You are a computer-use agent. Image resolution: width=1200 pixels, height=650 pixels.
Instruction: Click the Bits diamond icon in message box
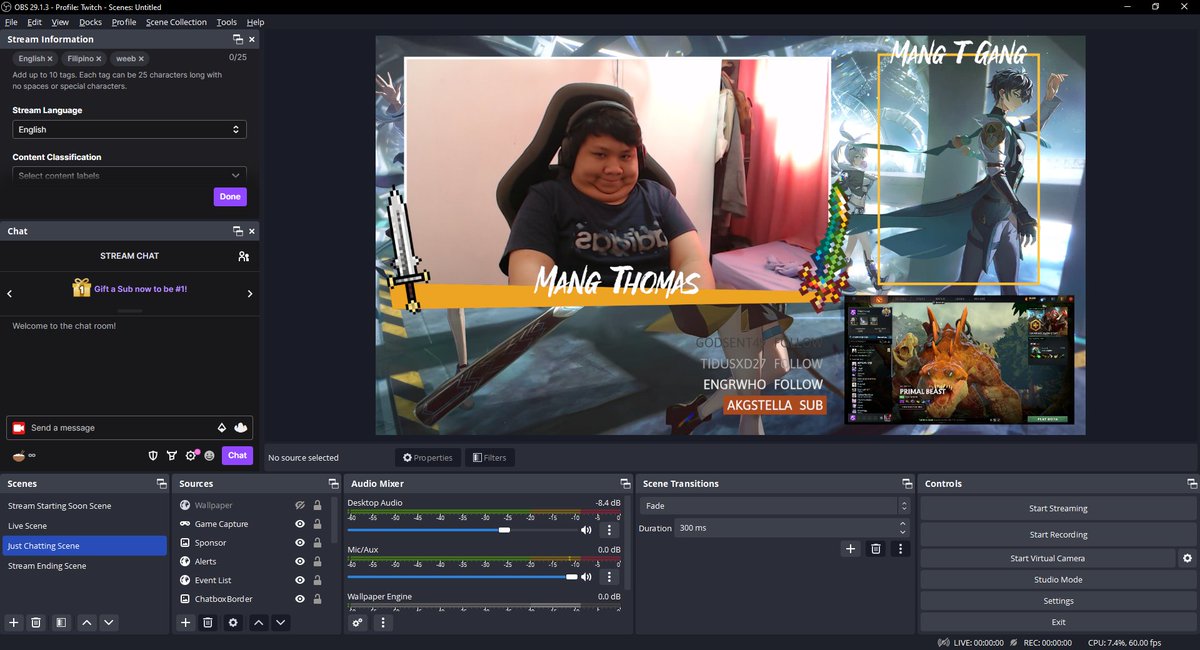[222, 427]
